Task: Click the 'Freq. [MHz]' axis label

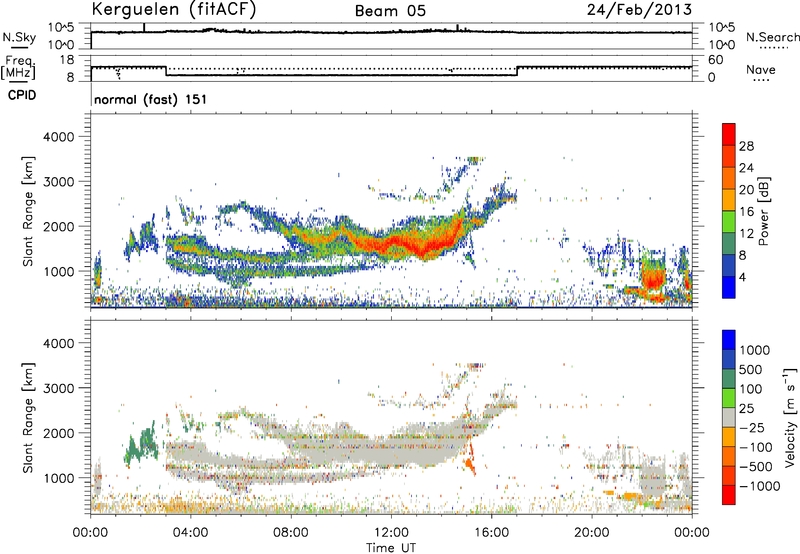Action: pos(19,68)
